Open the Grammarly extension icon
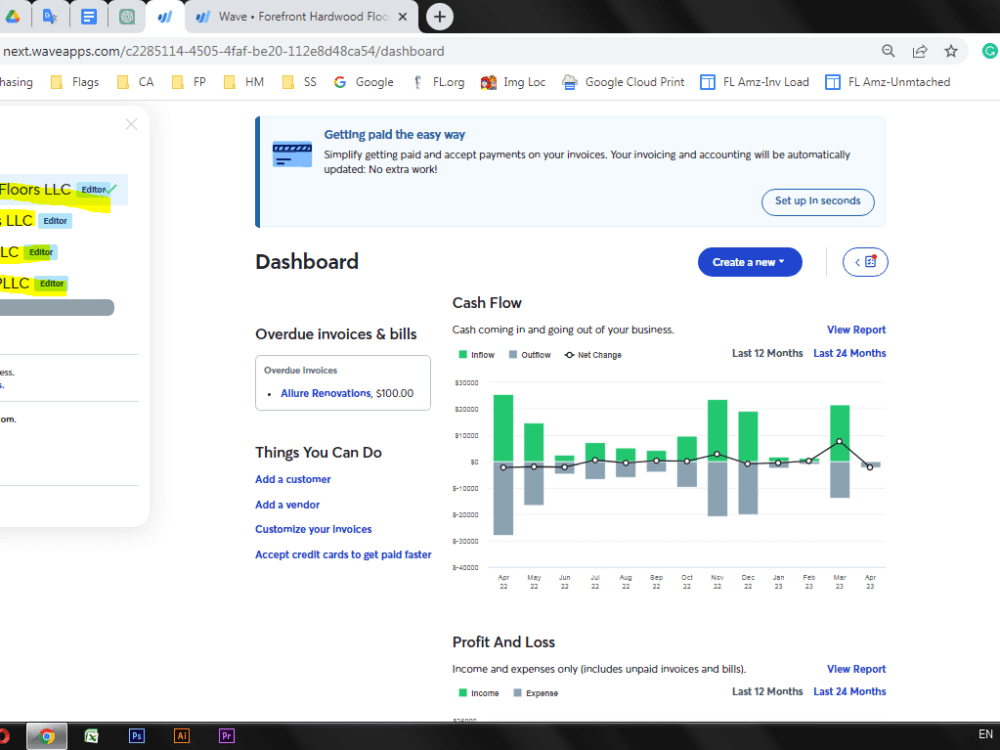The height and width of the screenshot is (750, 1000). 990,51
